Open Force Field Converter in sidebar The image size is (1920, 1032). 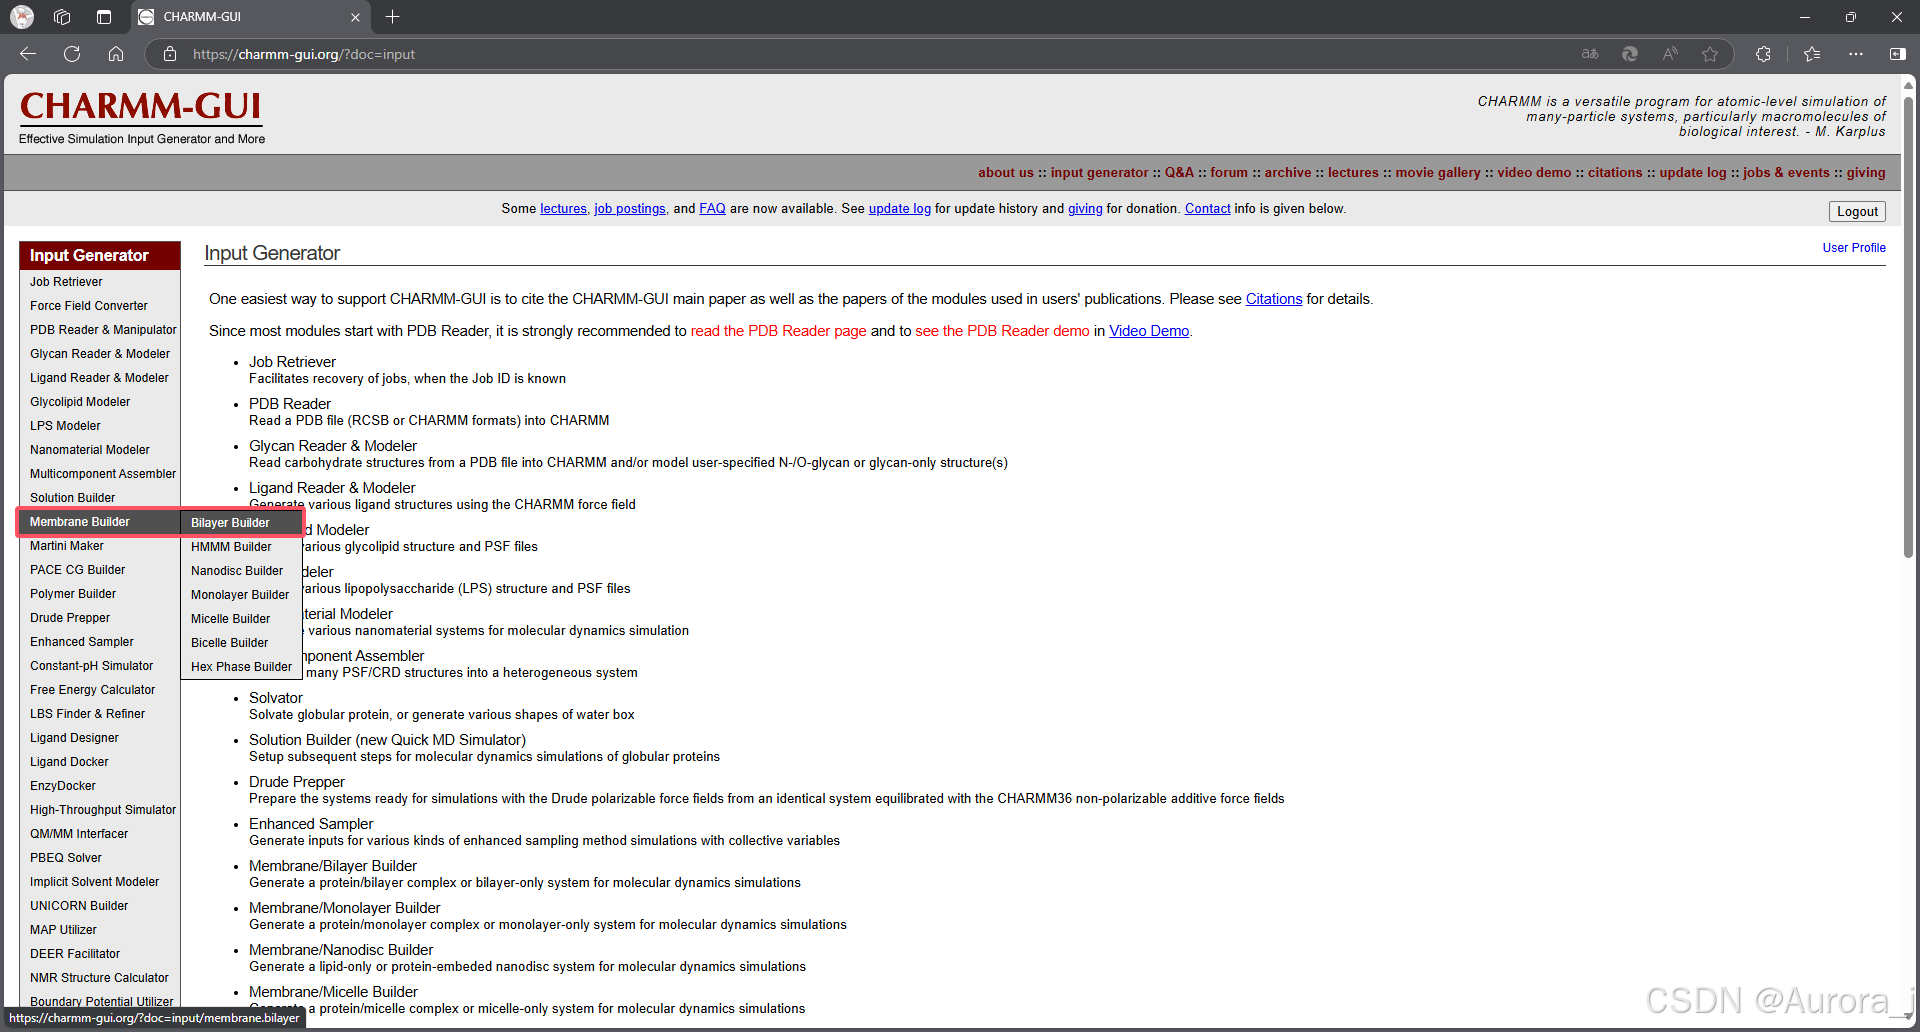[100, 306]
